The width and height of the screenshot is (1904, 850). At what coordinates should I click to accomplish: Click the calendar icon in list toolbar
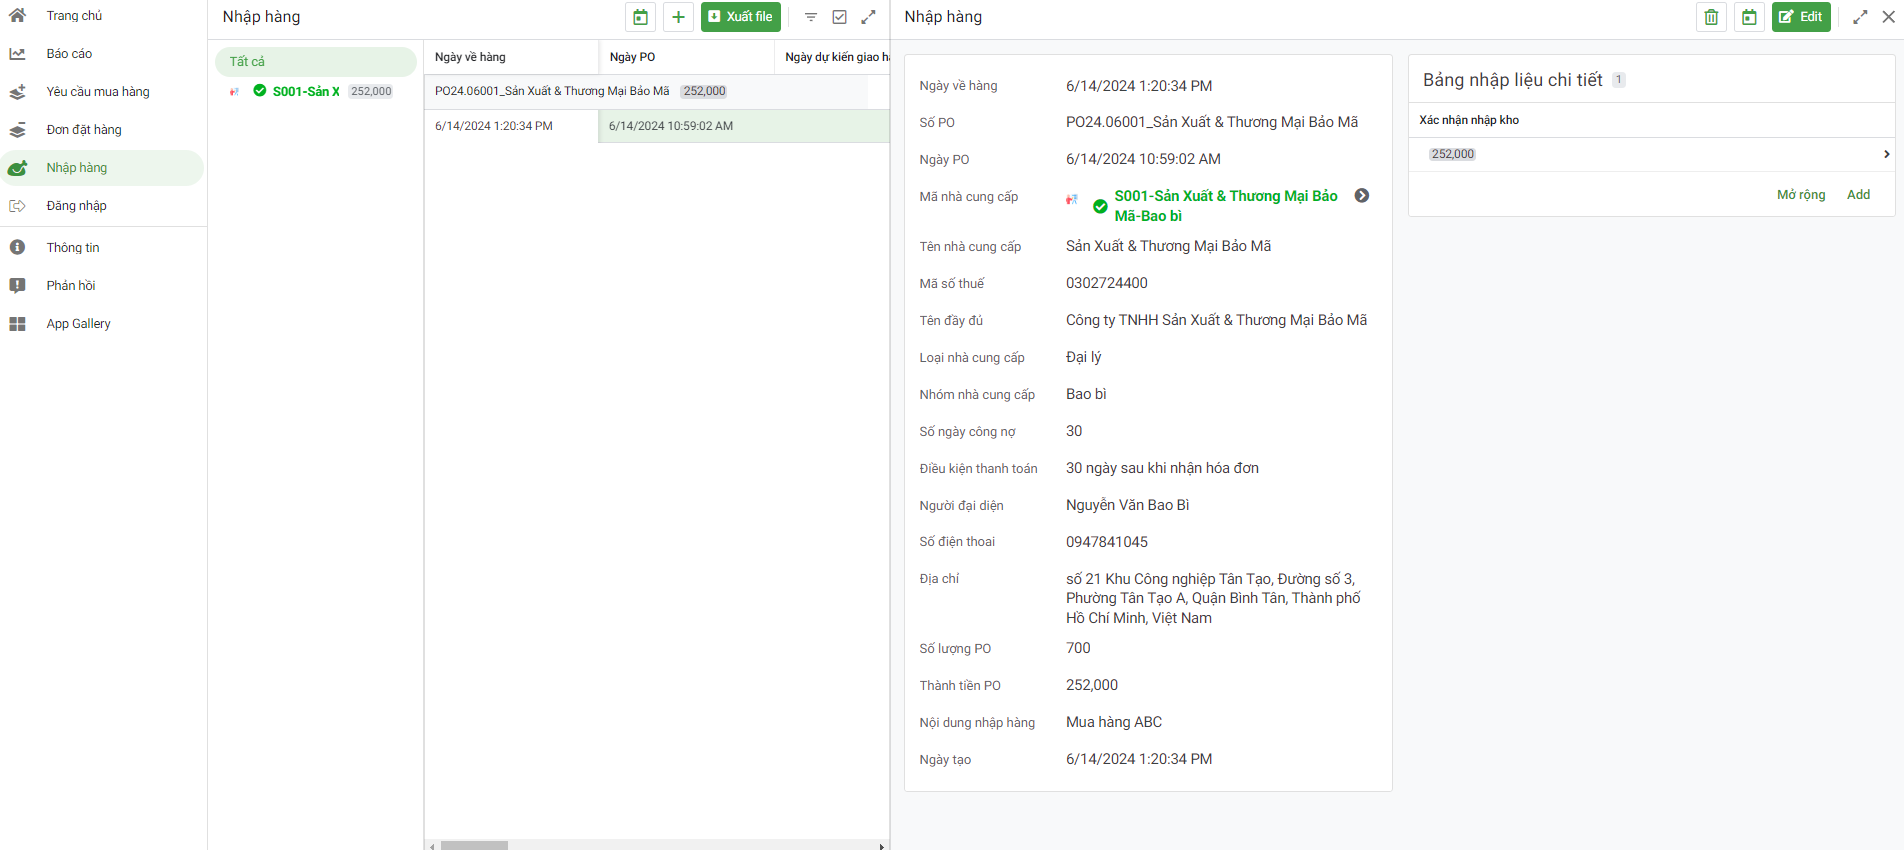pyautogui.click(x=640, y=17)
